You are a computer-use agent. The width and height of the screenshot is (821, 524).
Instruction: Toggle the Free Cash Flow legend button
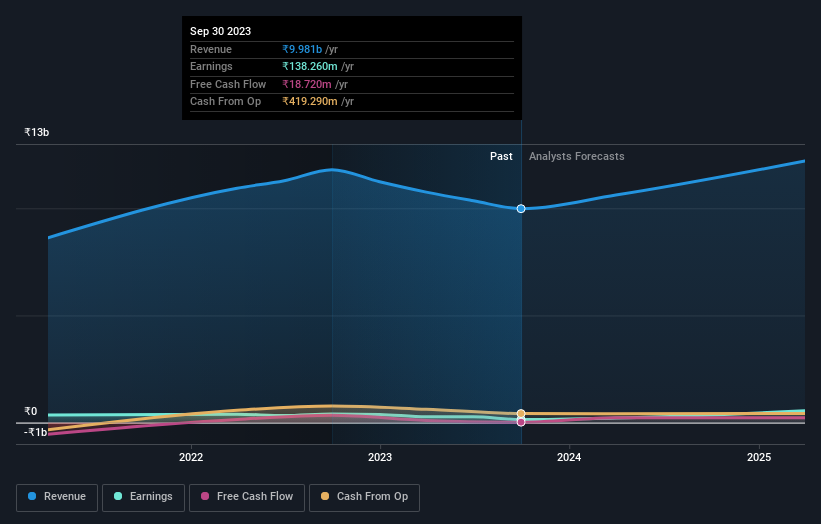point(247,497)
